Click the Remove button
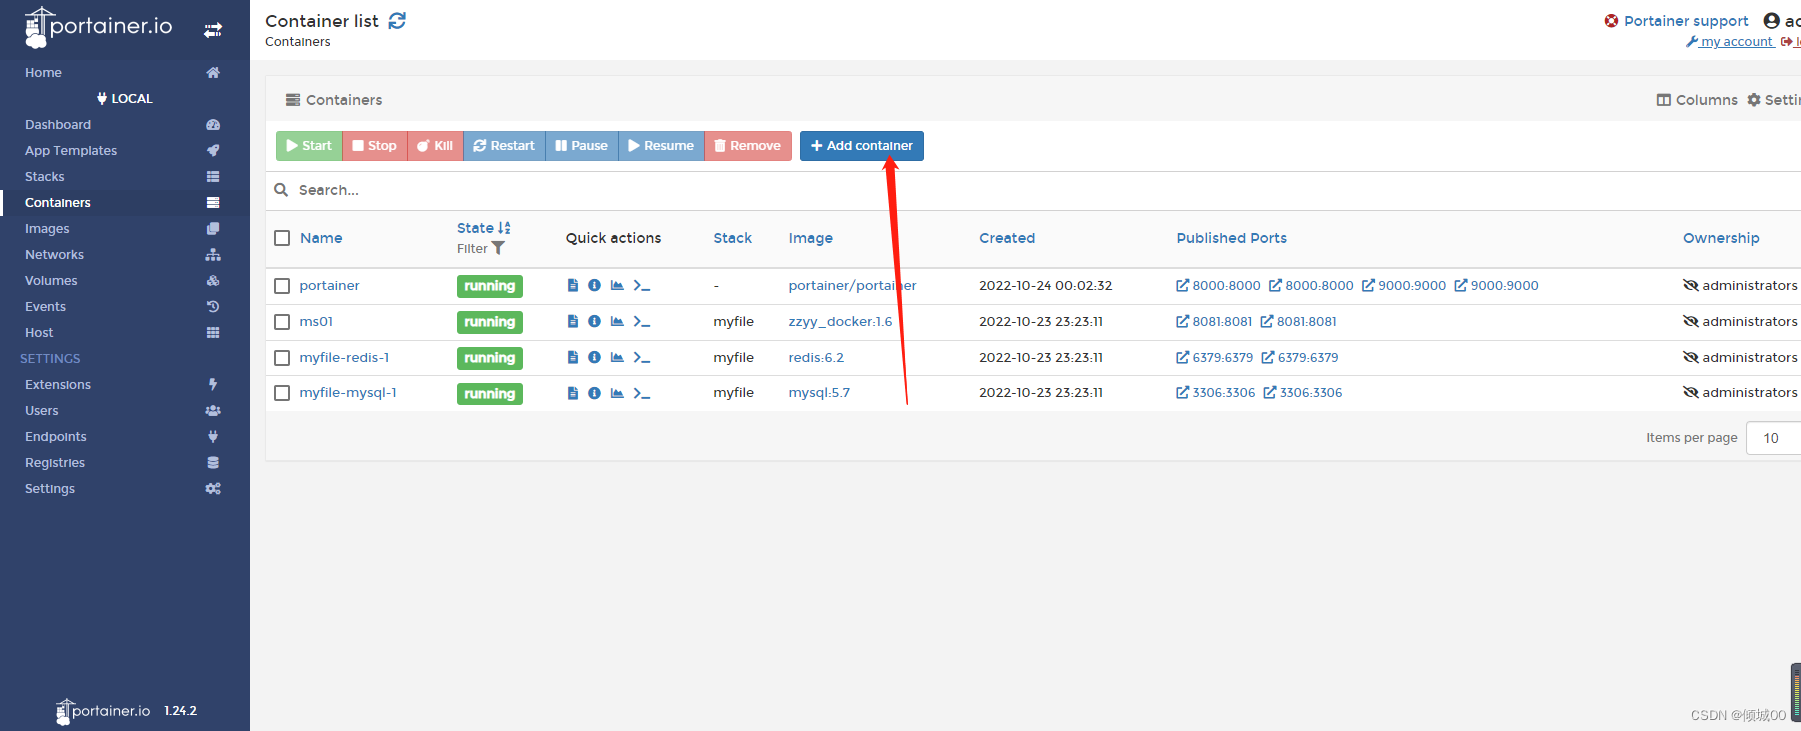 [748, 146]
